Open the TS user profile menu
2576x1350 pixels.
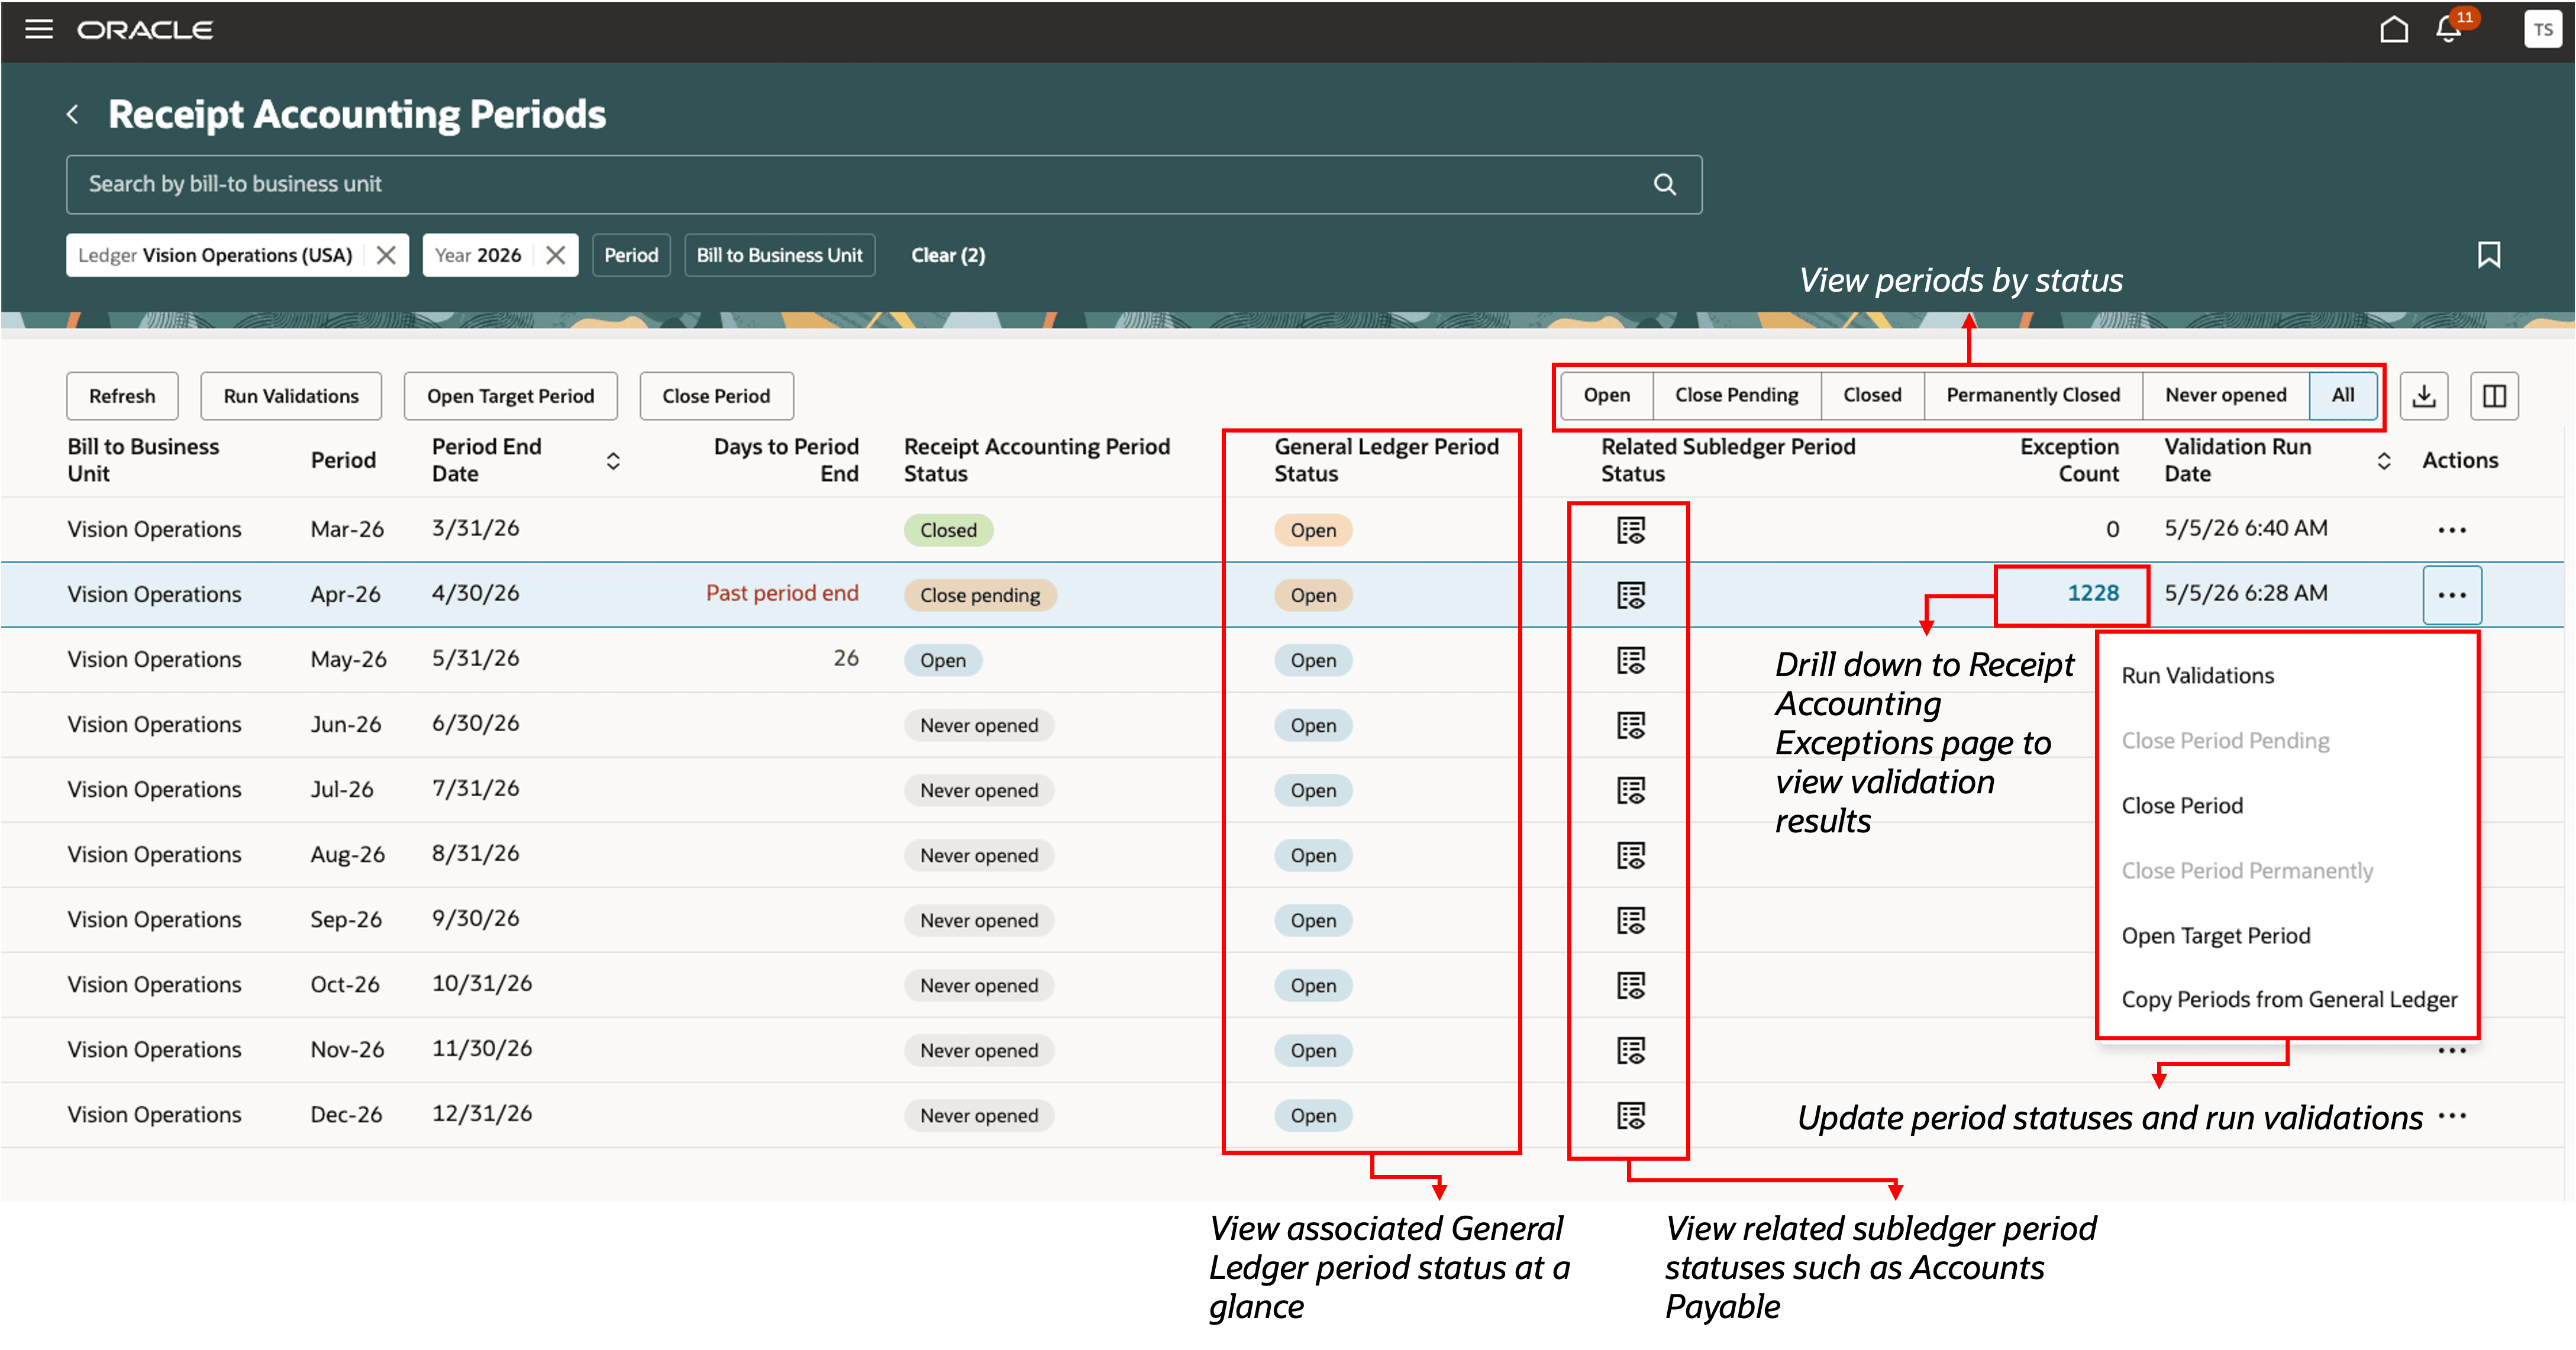click(2542, 29)
